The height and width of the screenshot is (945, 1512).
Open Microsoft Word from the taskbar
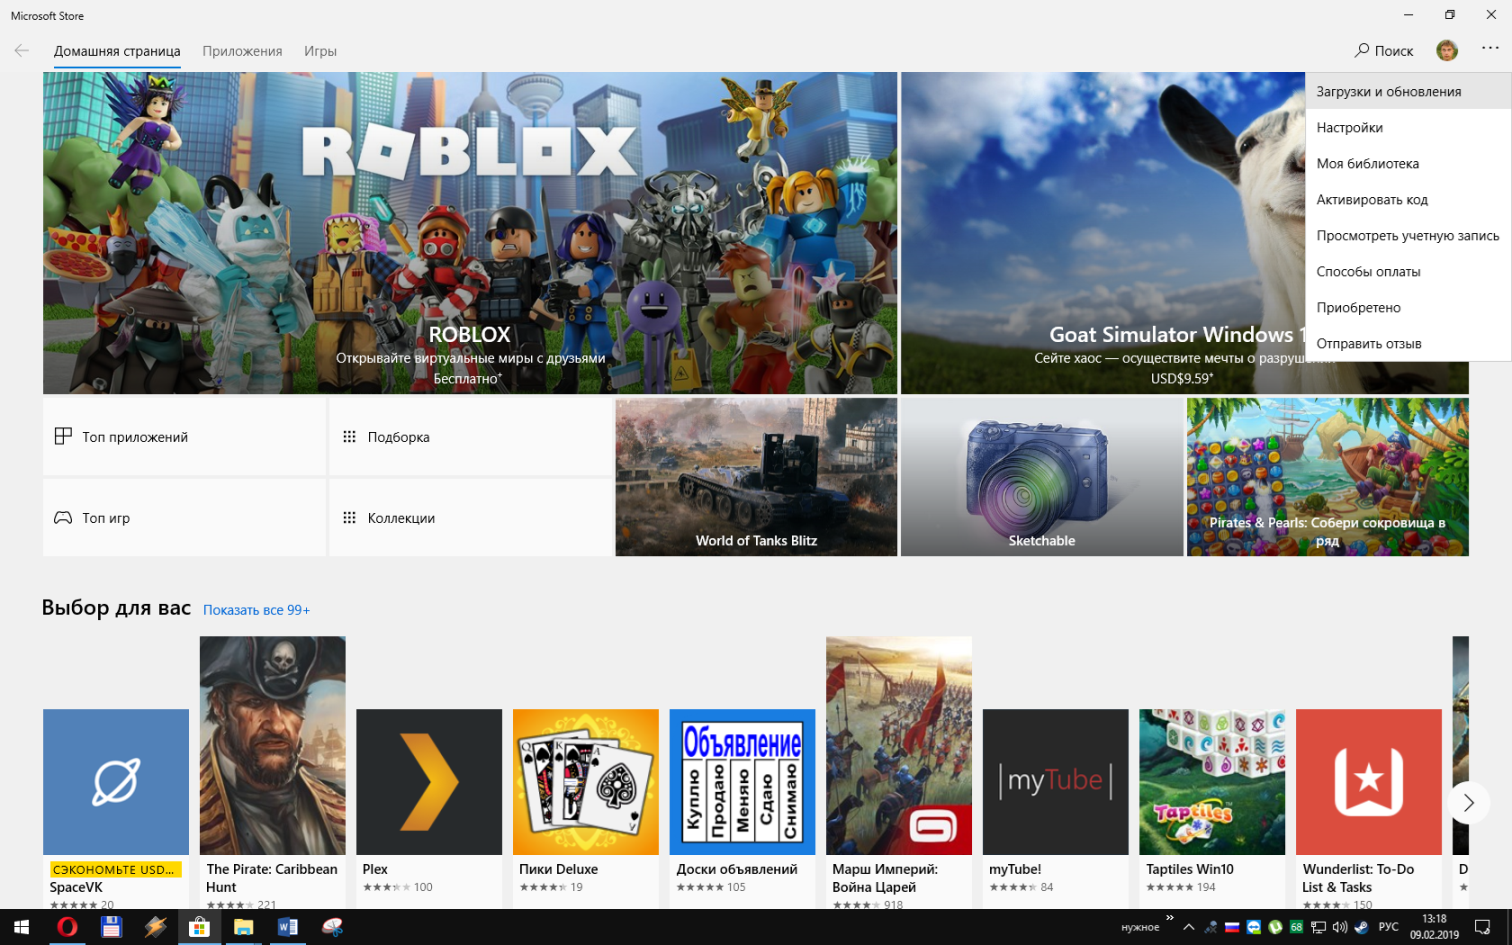tap(288, 927)
